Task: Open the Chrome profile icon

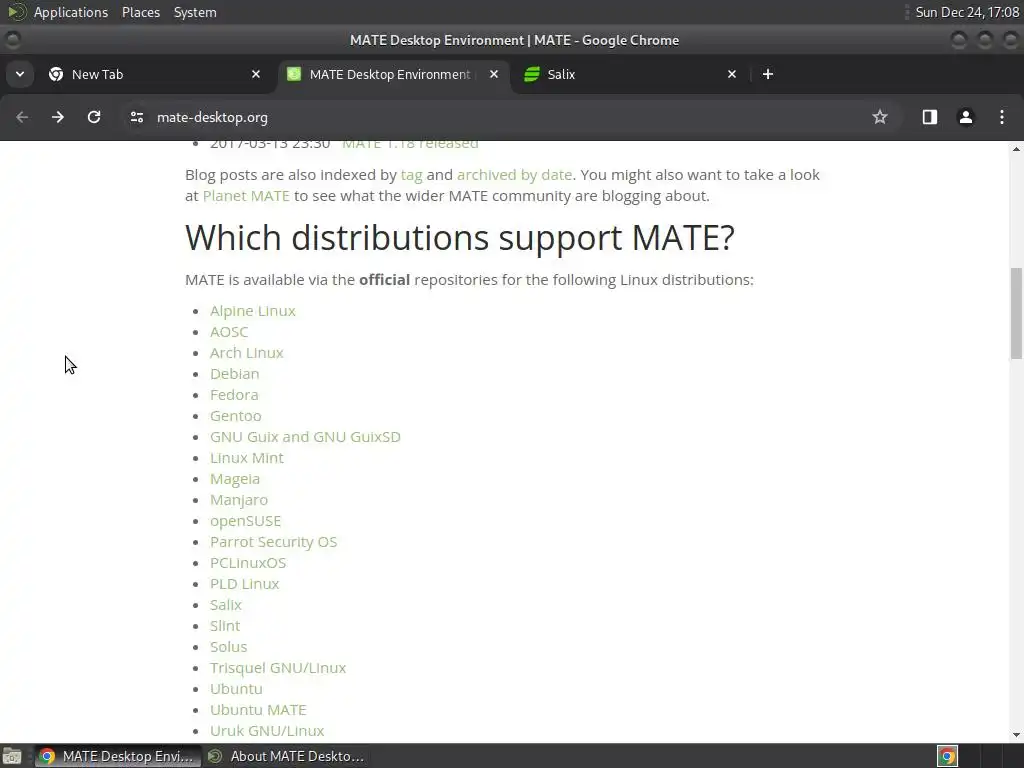Action: 965,117
